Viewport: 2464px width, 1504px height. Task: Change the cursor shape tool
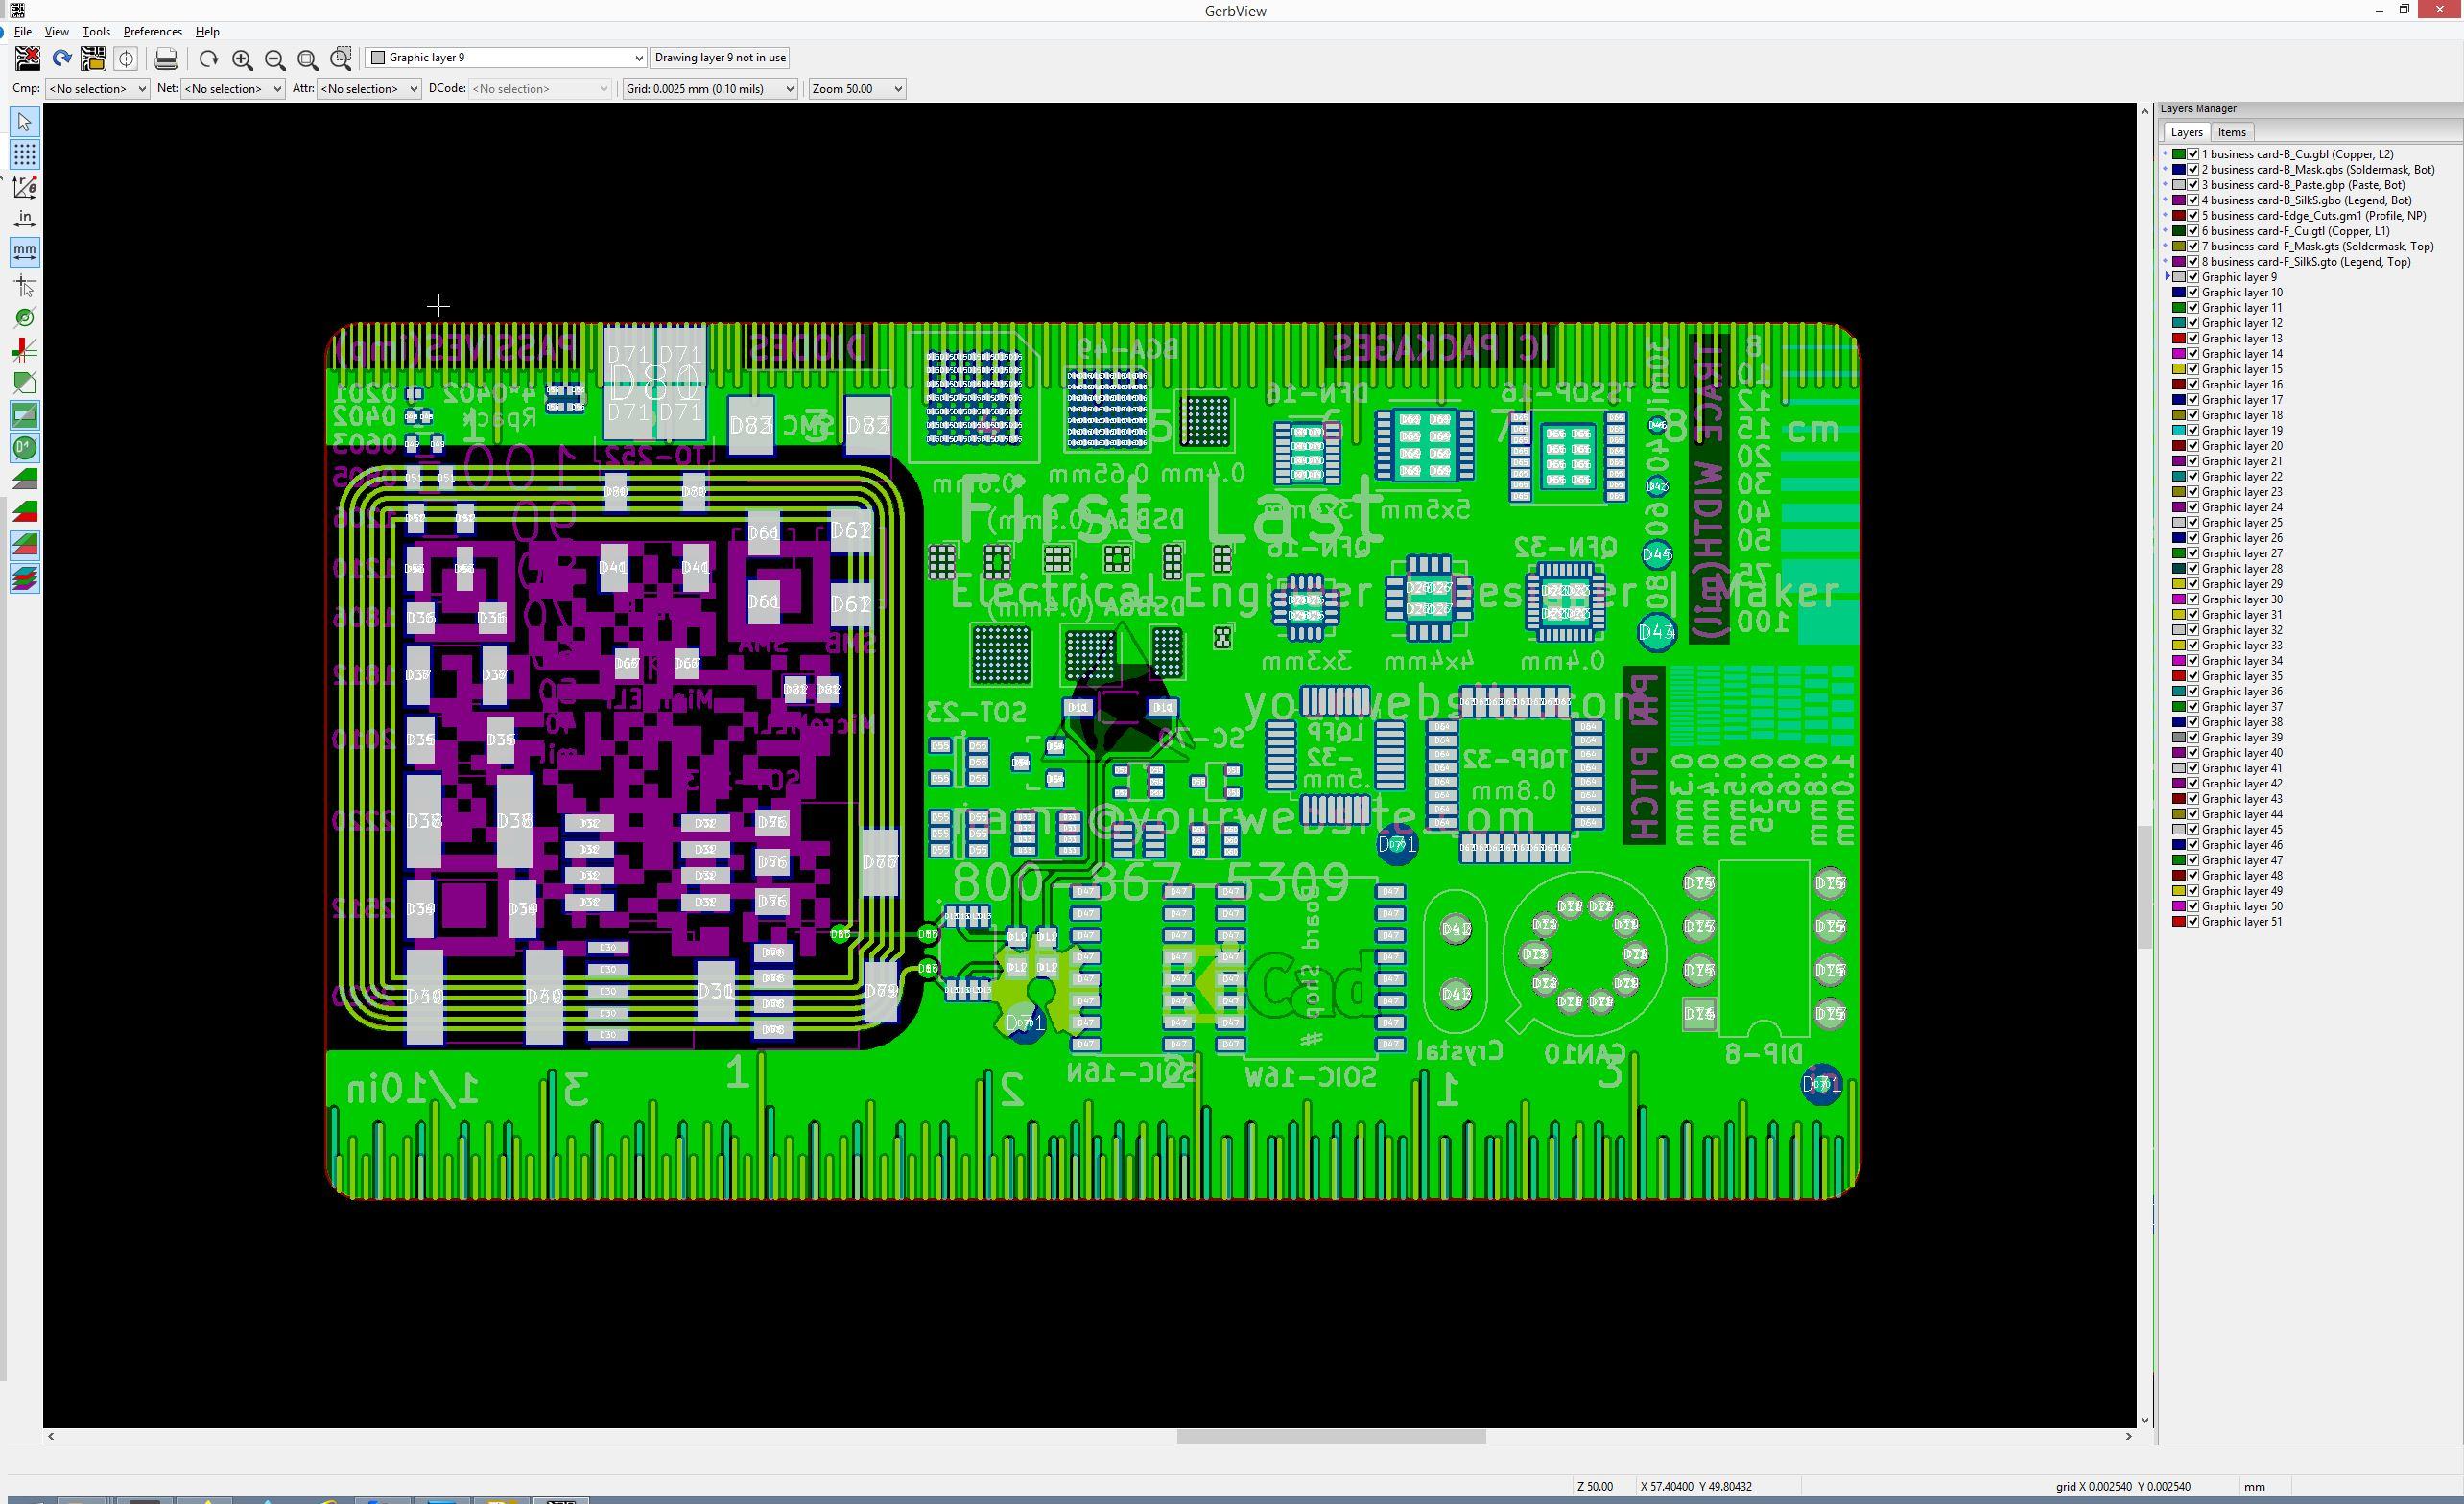25,286
